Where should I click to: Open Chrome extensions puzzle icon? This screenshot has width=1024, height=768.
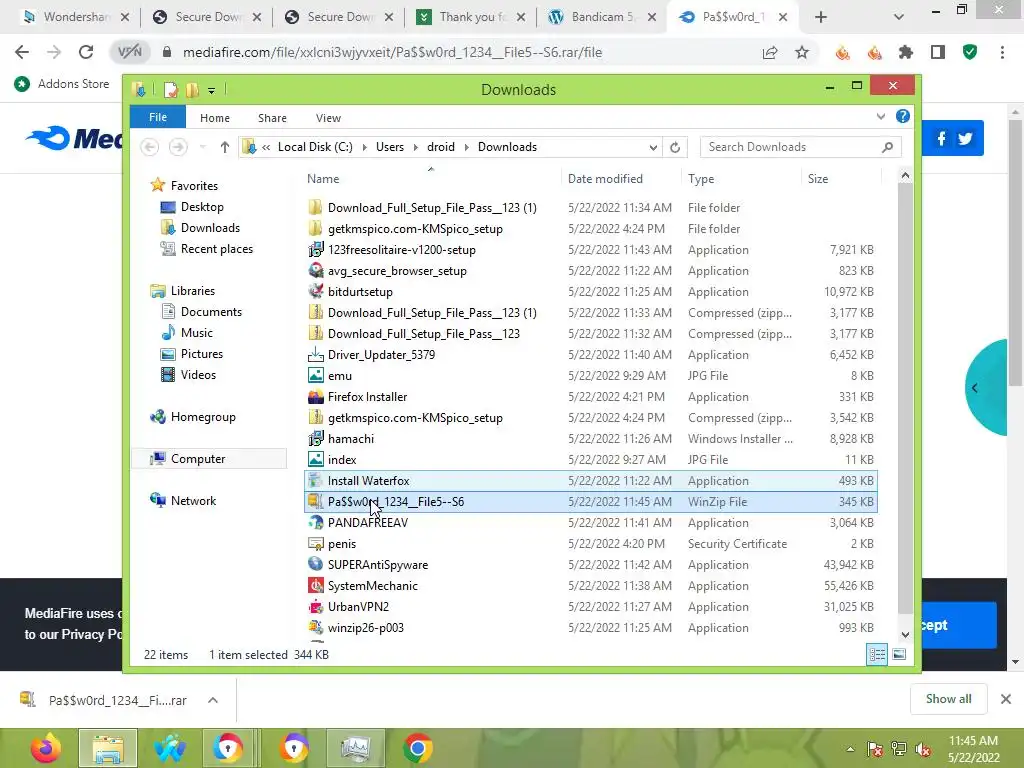click(x=906, y=52)
